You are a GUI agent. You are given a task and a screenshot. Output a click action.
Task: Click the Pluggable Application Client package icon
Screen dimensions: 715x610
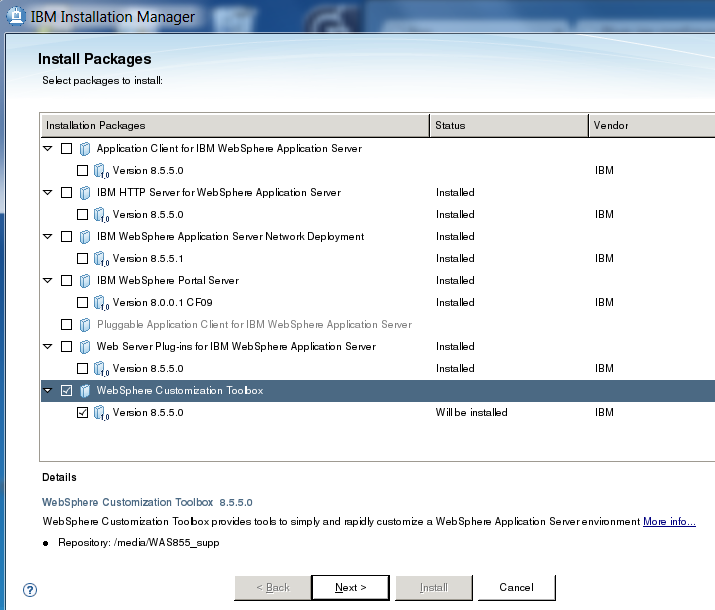pyautogui.click(x=85, y=325)
